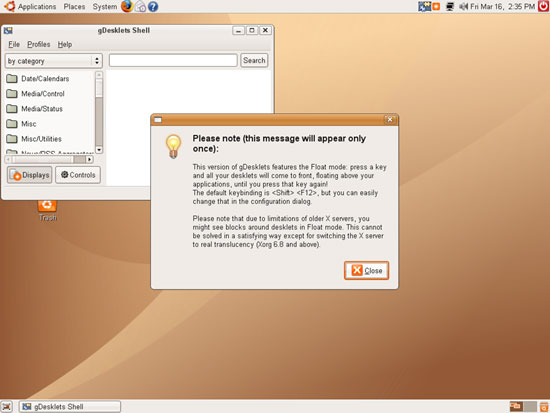550x413 pixels.
Task: Open File menu in gDesklets Shell
Action: pos(14,44)
